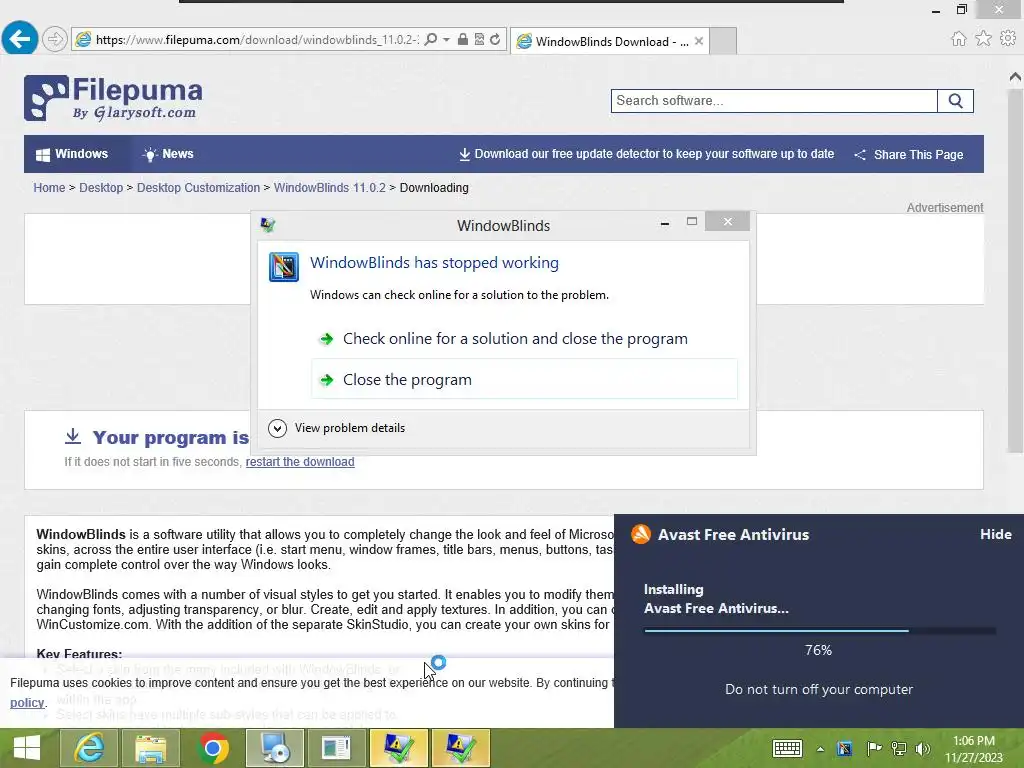Click the browser Back arrow button
Screen dimensions: 1024x768
[20, 39]
